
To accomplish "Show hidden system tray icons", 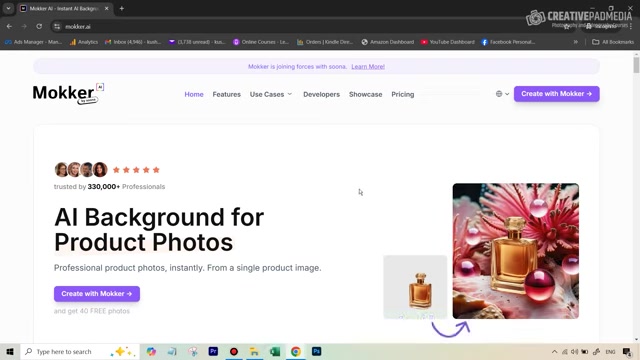I will point(554,352).
